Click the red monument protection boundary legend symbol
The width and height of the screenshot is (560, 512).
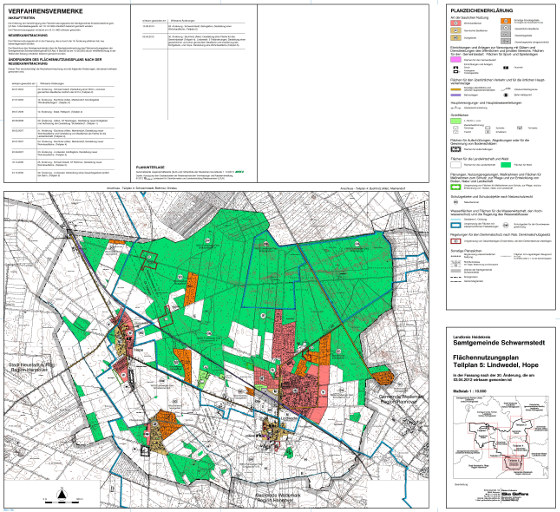point(456,241)
